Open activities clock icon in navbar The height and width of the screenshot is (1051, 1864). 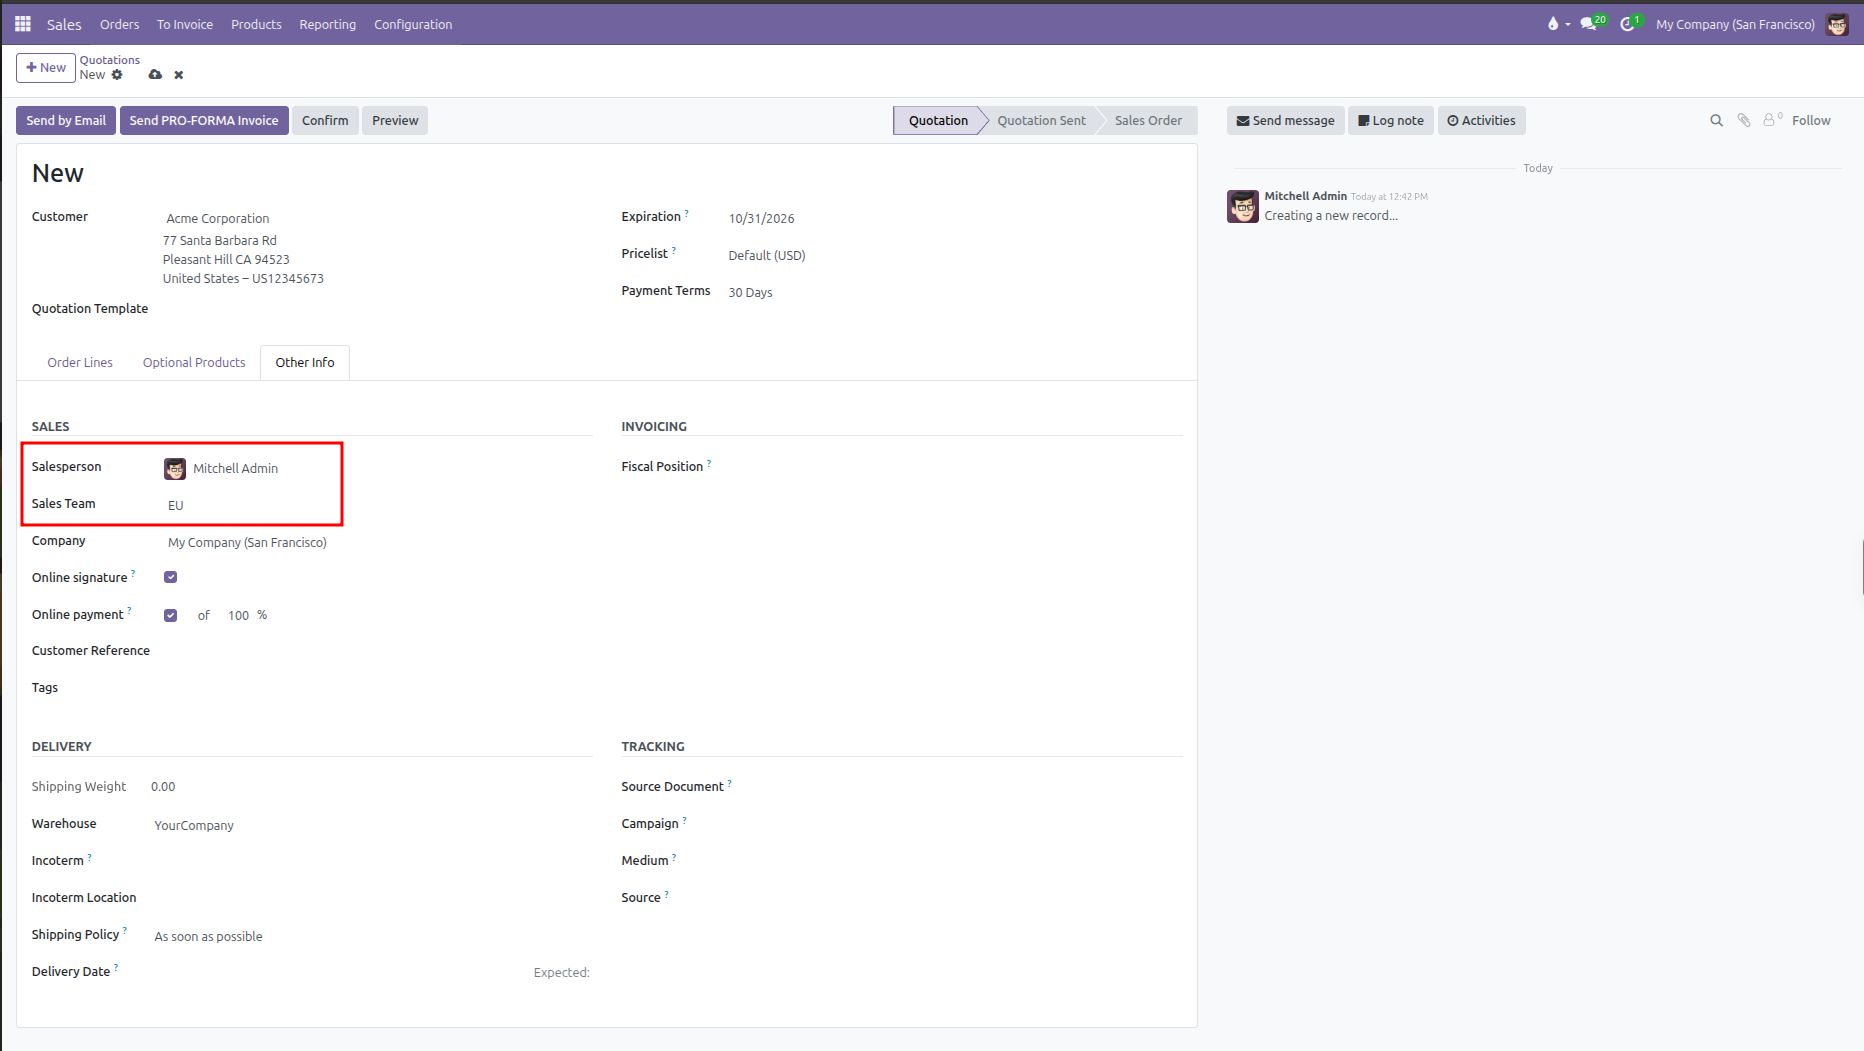click(x=1630, y=23)
